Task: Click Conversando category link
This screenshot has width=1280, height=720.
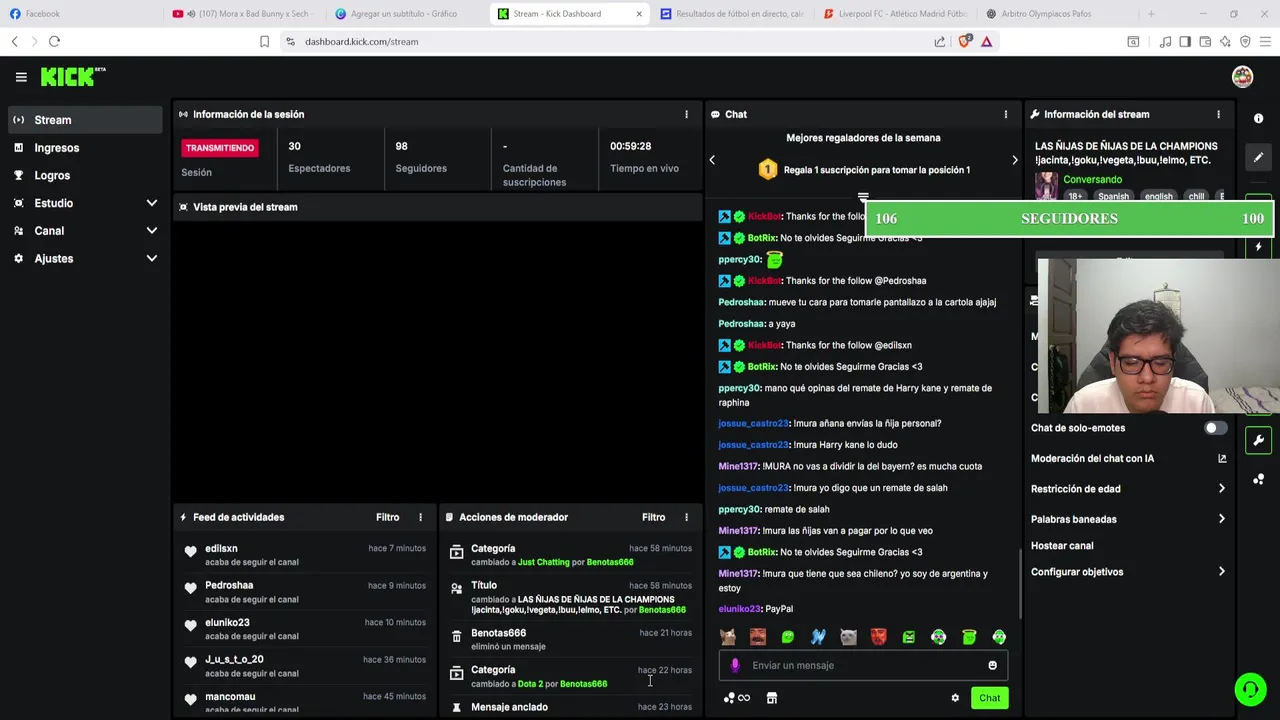Action: coord(1092,180)
